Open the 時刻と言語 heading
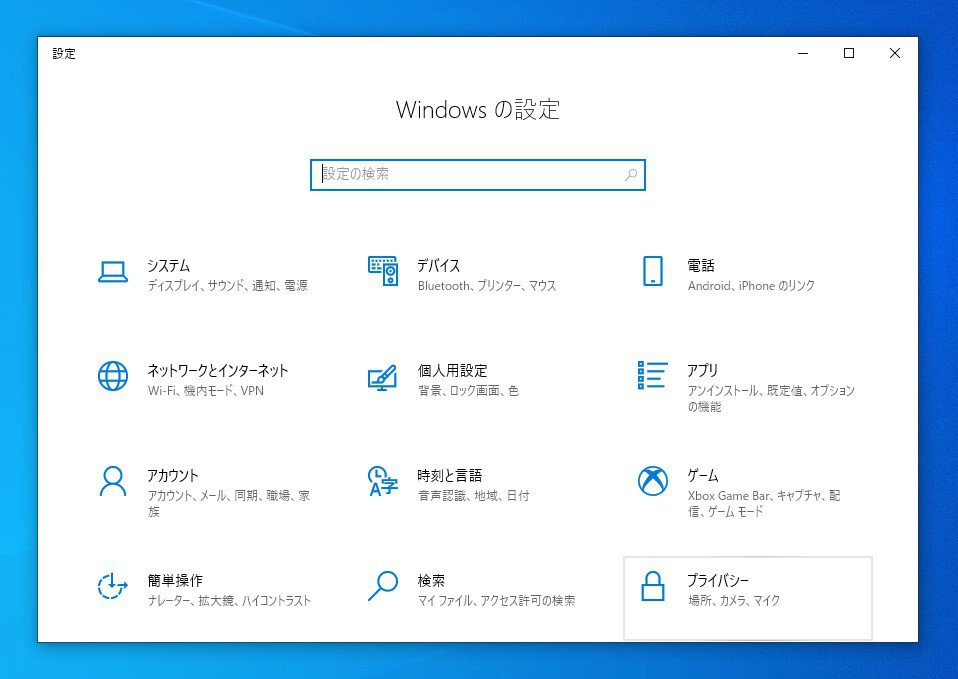 [x=450, y=475]
